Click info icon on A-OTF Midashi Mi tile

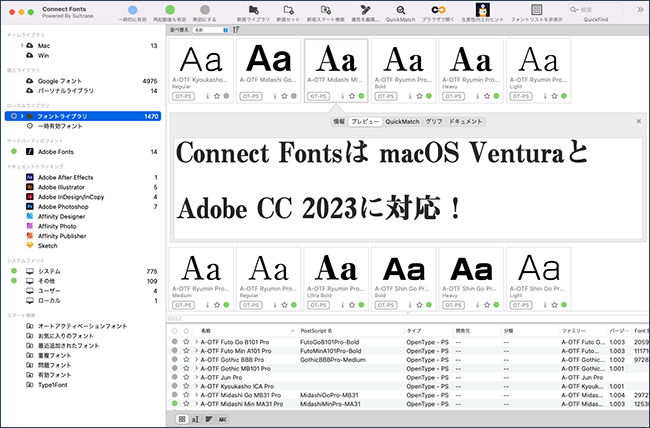(x=342, y=96)
